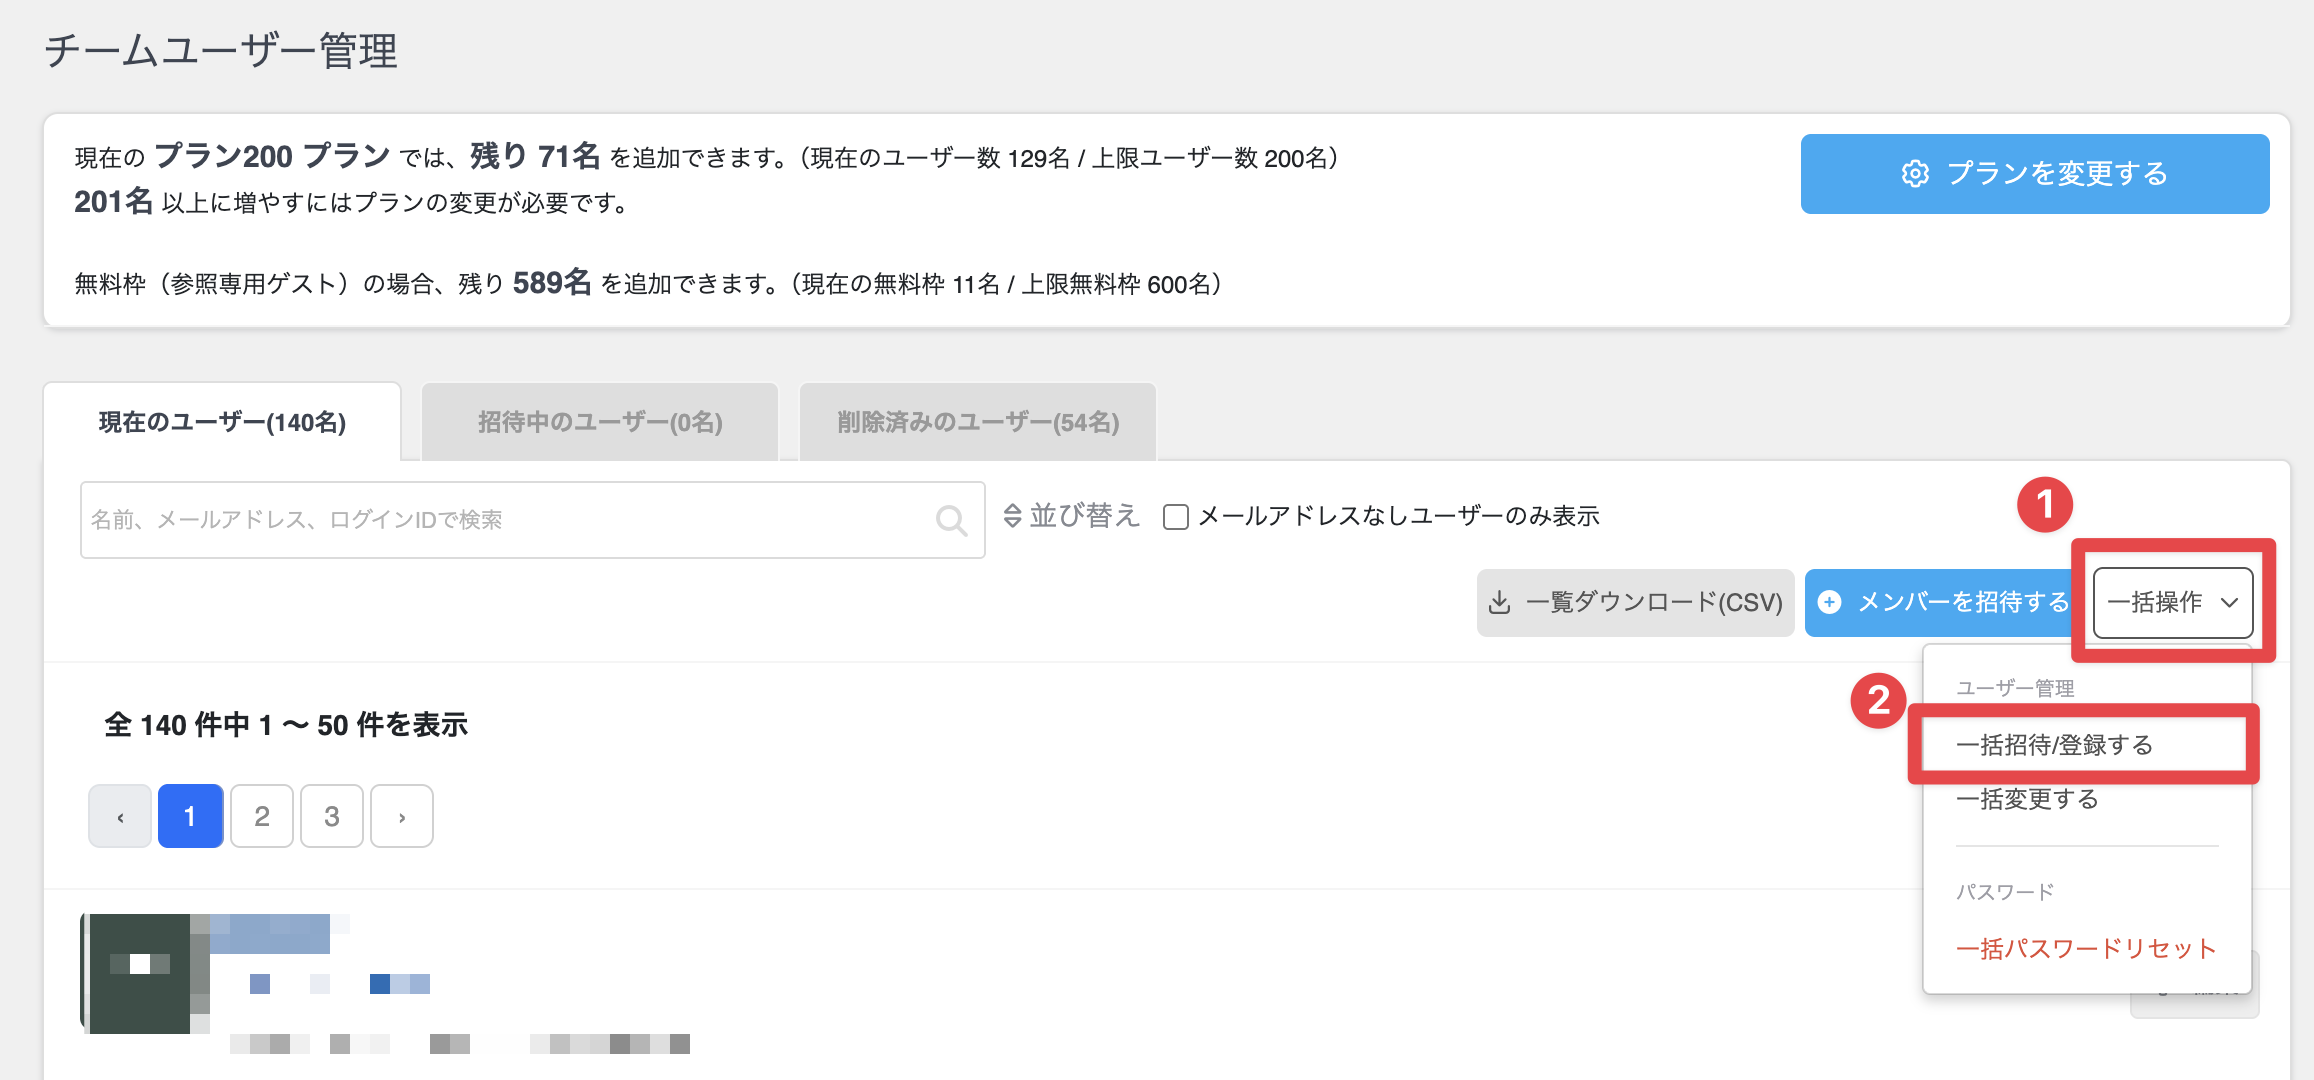
Task: Select 一括招待/登録する menu item
Action: point(2054,745)
